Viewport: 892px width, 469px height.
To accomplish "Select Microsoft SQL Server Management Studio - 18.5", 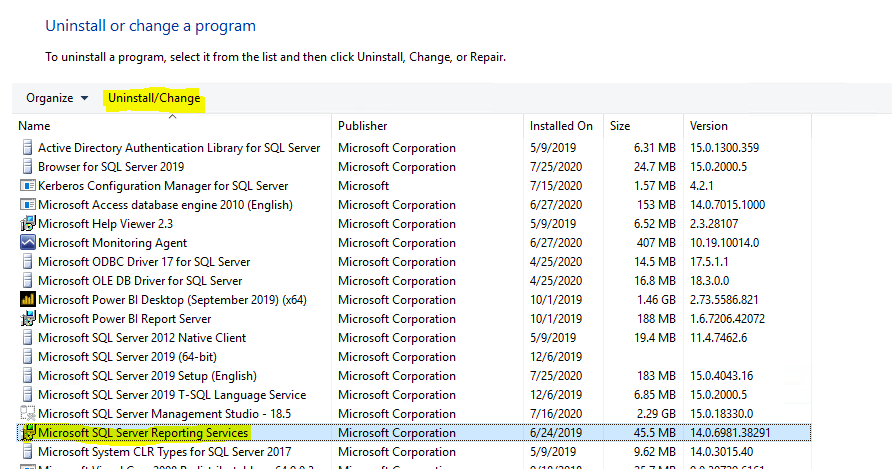I will [x=164, y=414].
